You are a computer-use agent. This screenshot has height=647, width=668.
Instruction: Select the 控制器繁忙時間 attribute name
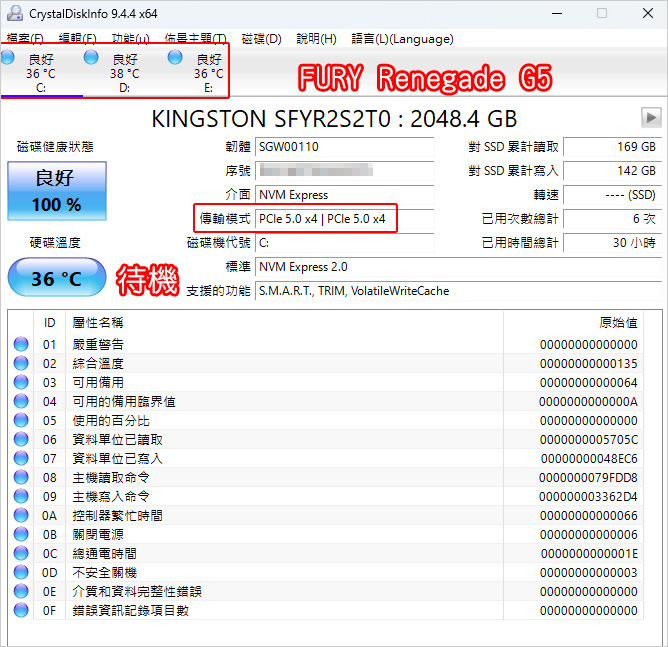[117, 516]
